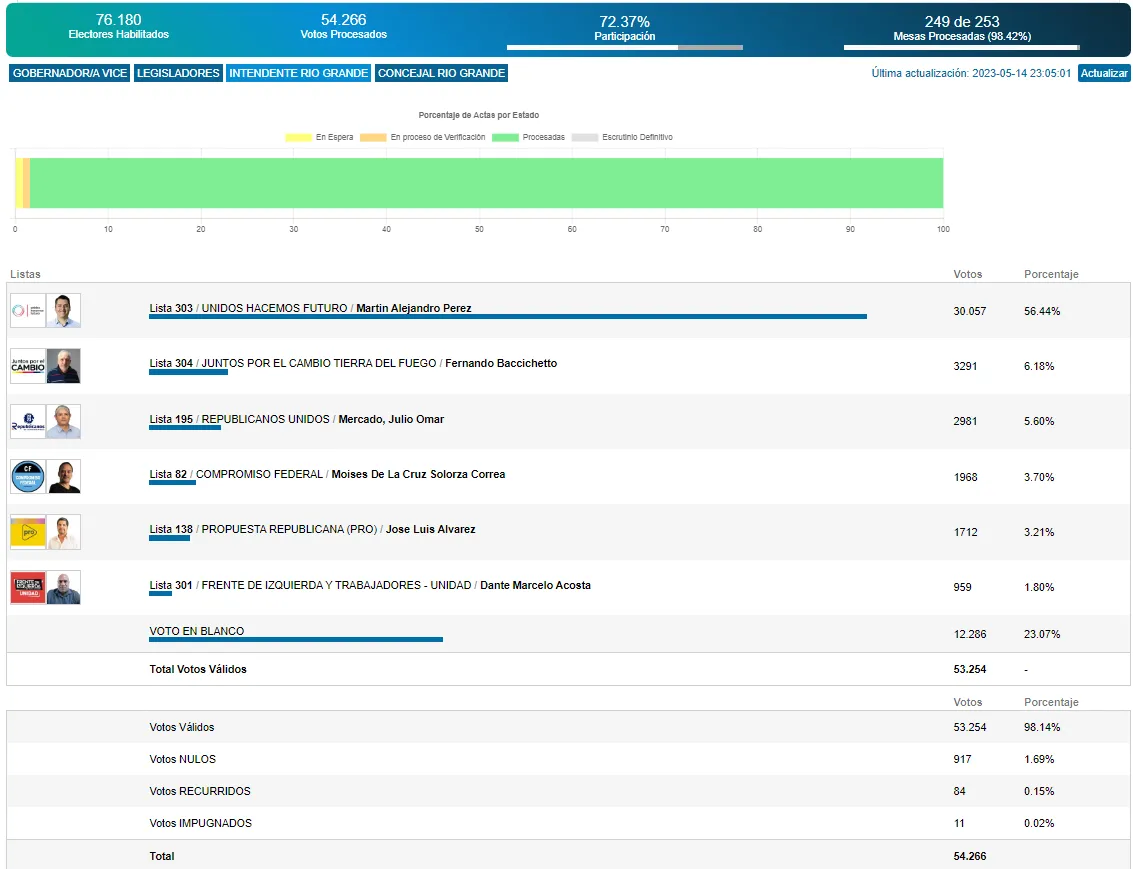The width and height of the screenshot is (1133, 869).
Task: Click the yellow PRO party logo
Action: tap(28, 532)
